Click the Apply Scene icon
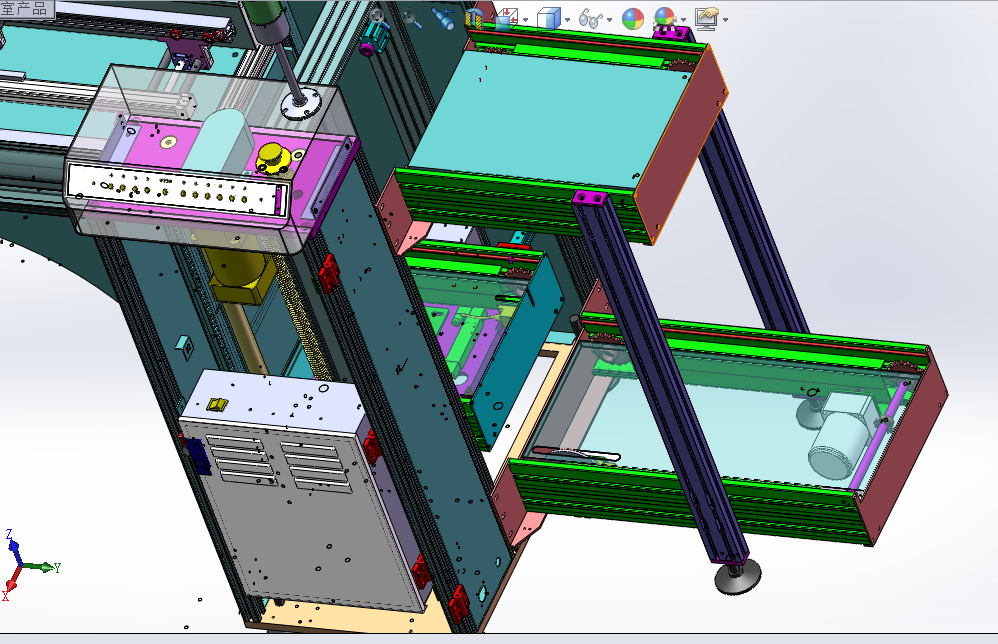 [664, 18]
